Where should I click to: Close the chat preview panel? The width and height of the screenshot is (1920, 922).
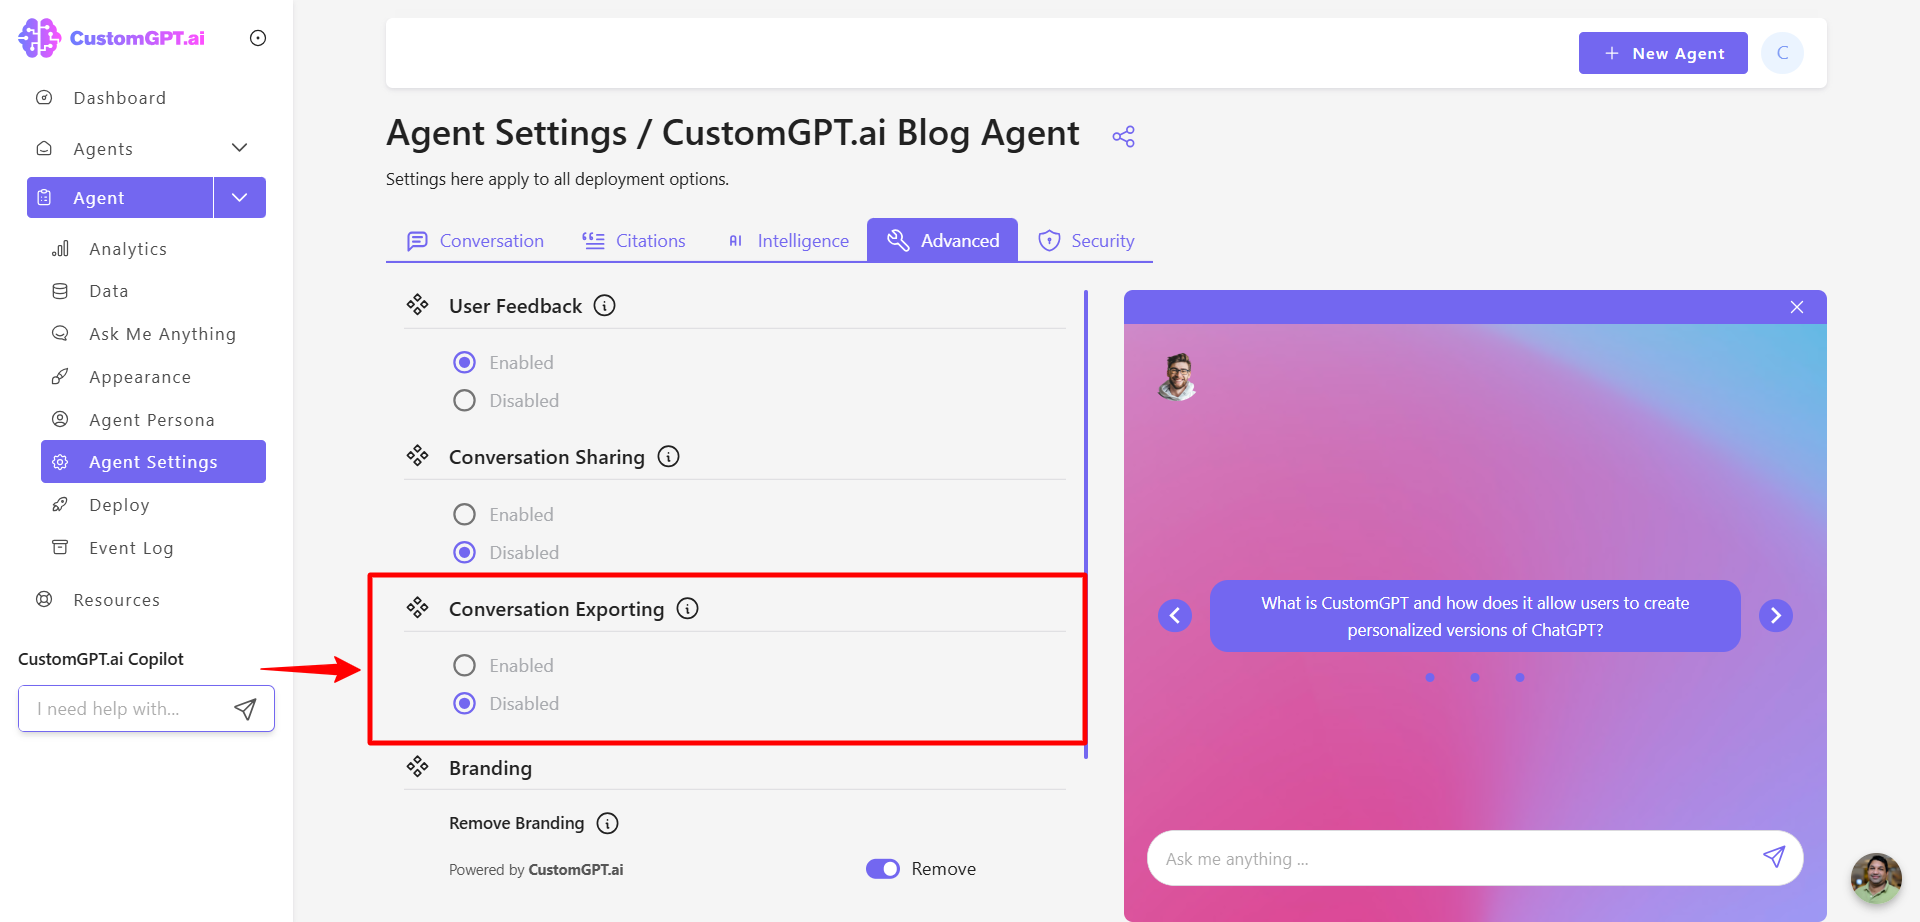tap(1797, 307)
